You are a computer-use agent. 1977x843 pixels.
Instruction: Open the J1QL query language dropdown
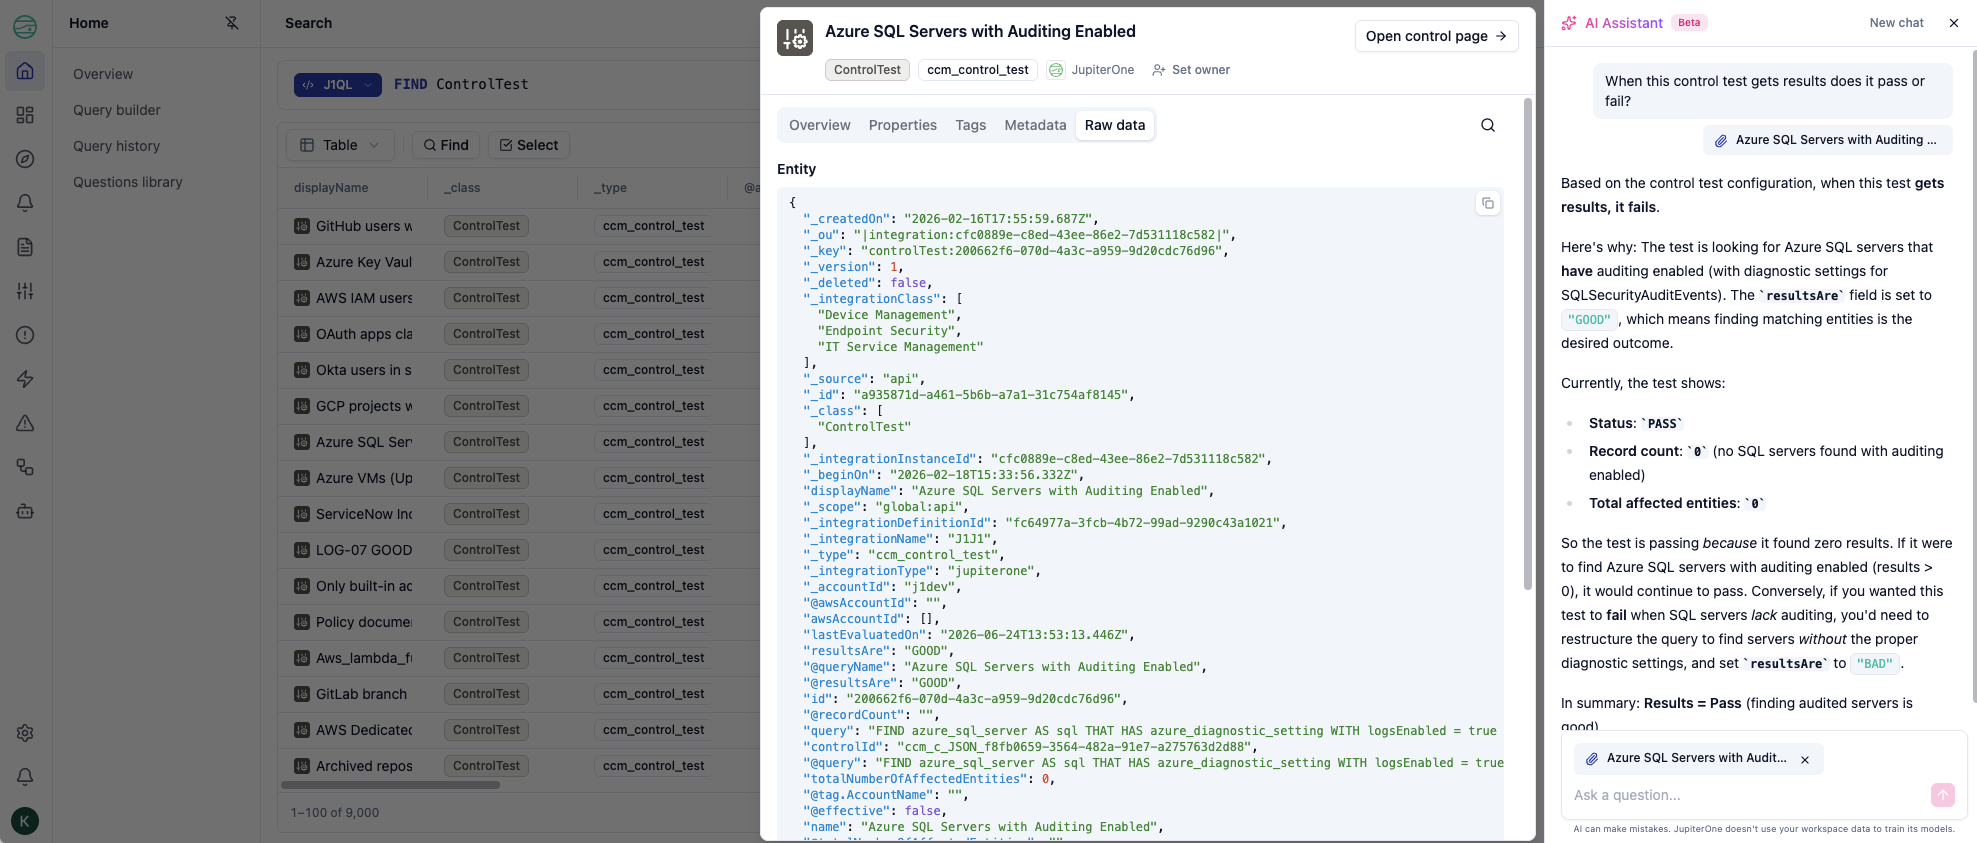click(338, 85)
